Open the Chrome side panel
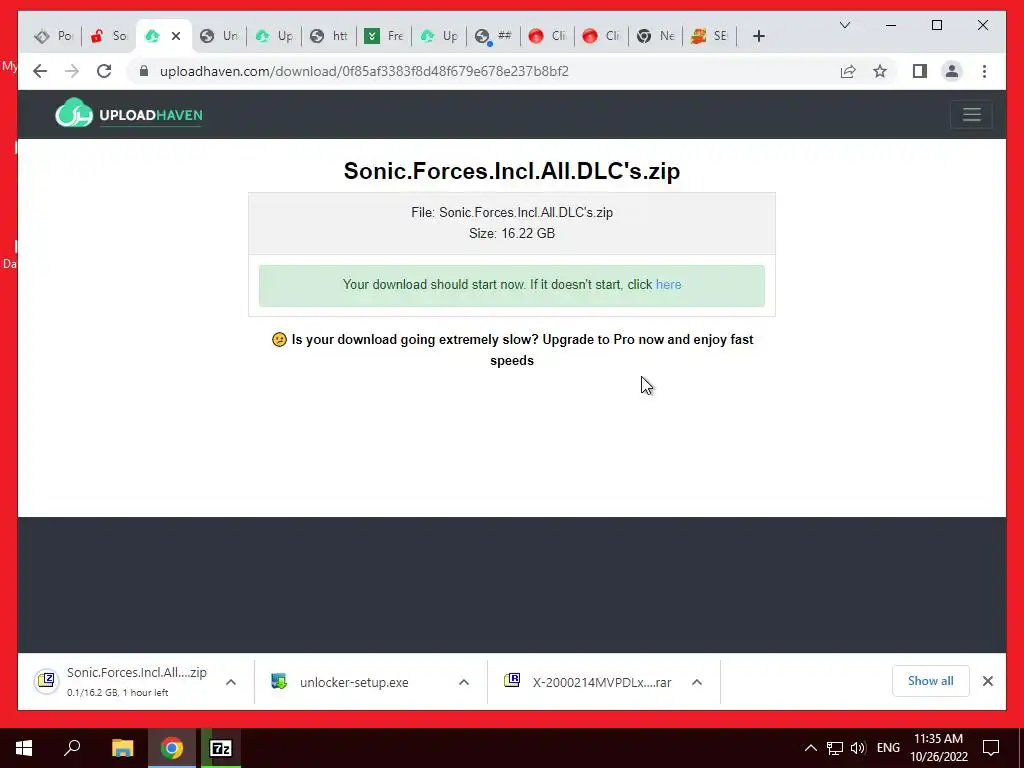 [x=920, y=71]
